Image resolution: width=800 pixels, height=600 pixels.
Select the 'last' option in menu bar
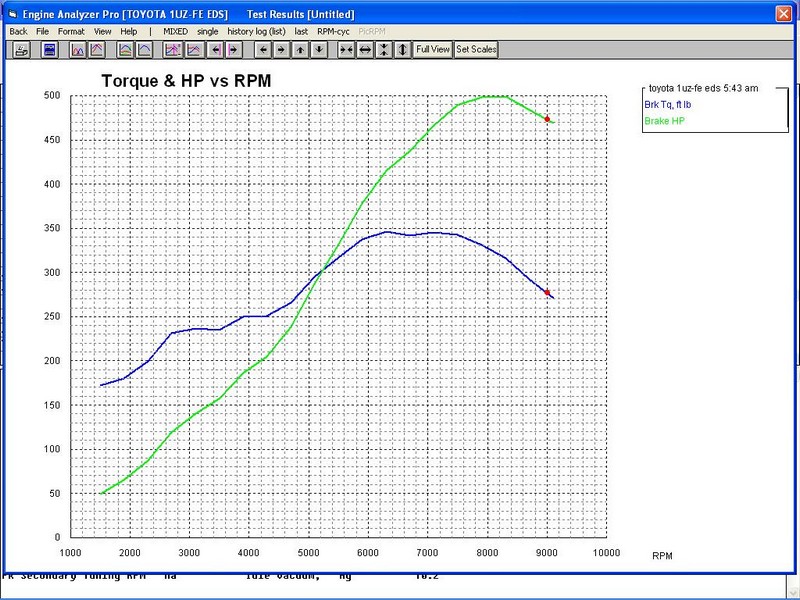click(x=301, y=32)
